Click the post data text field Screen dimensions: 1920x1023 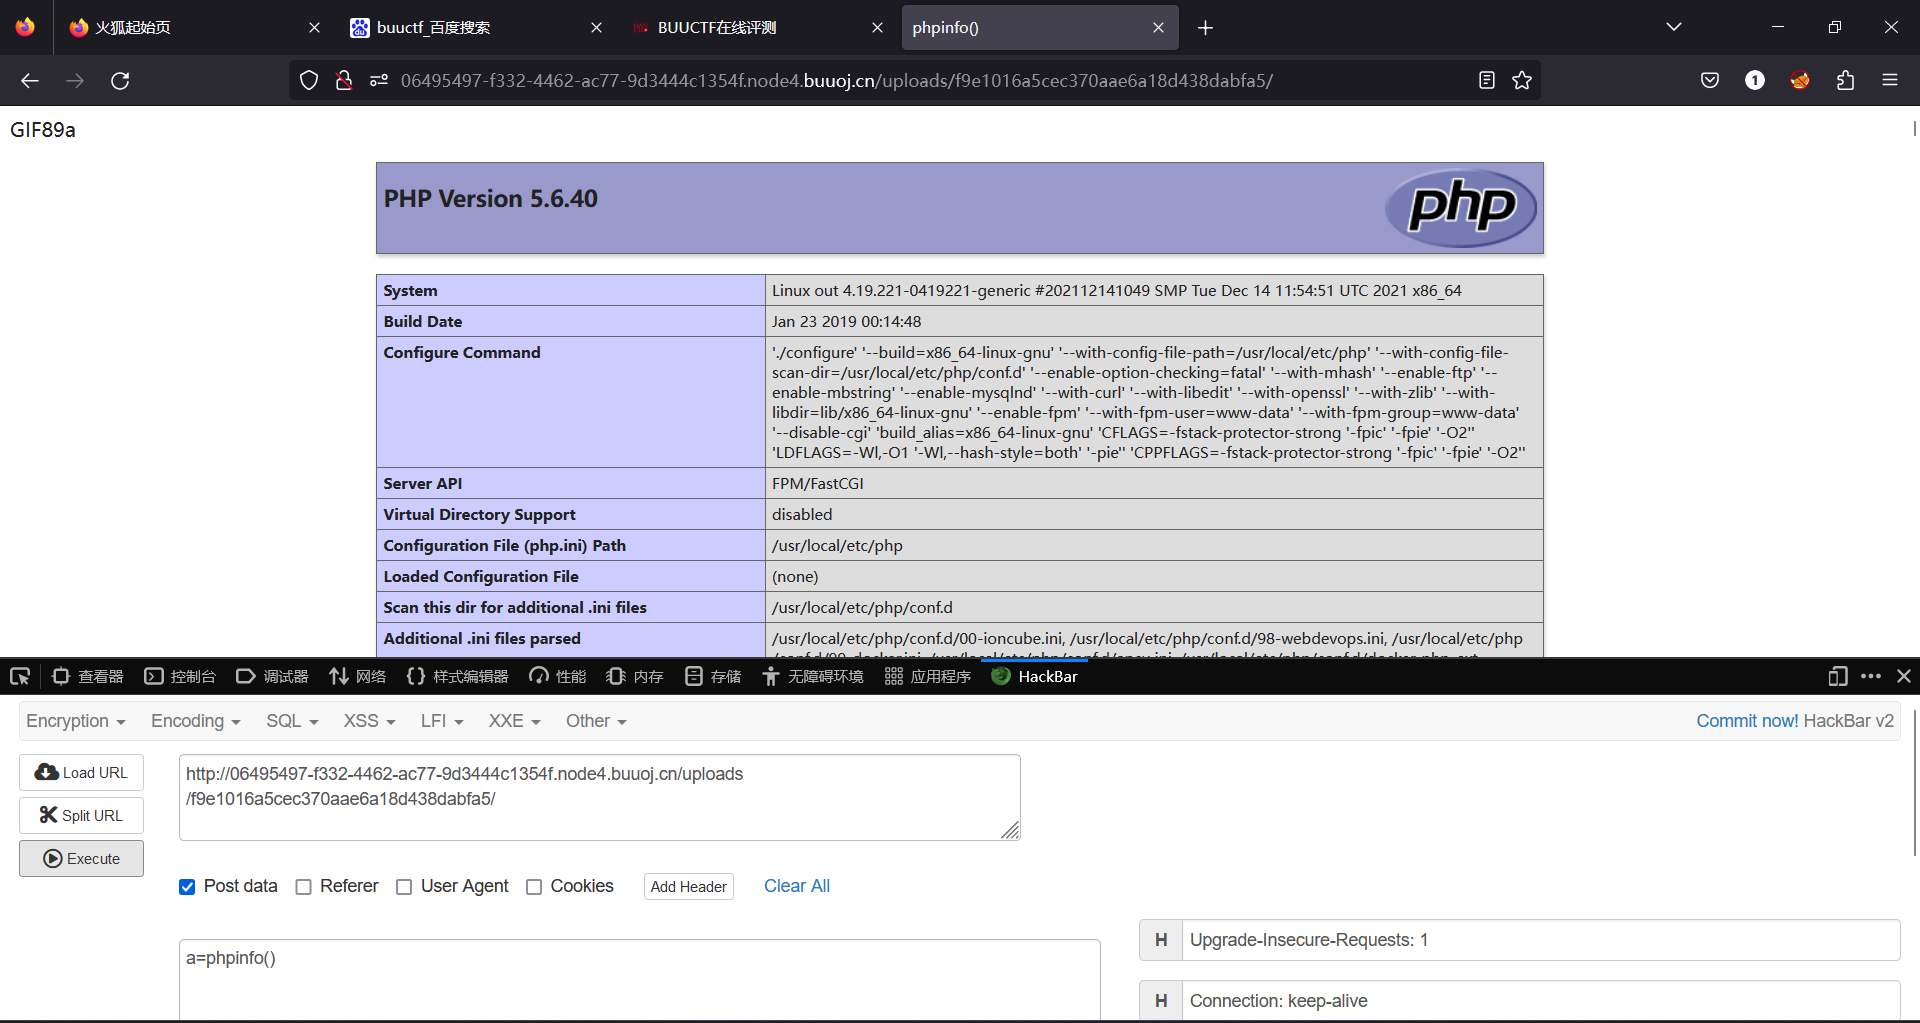pyautogui.click(x=639, y=978)
